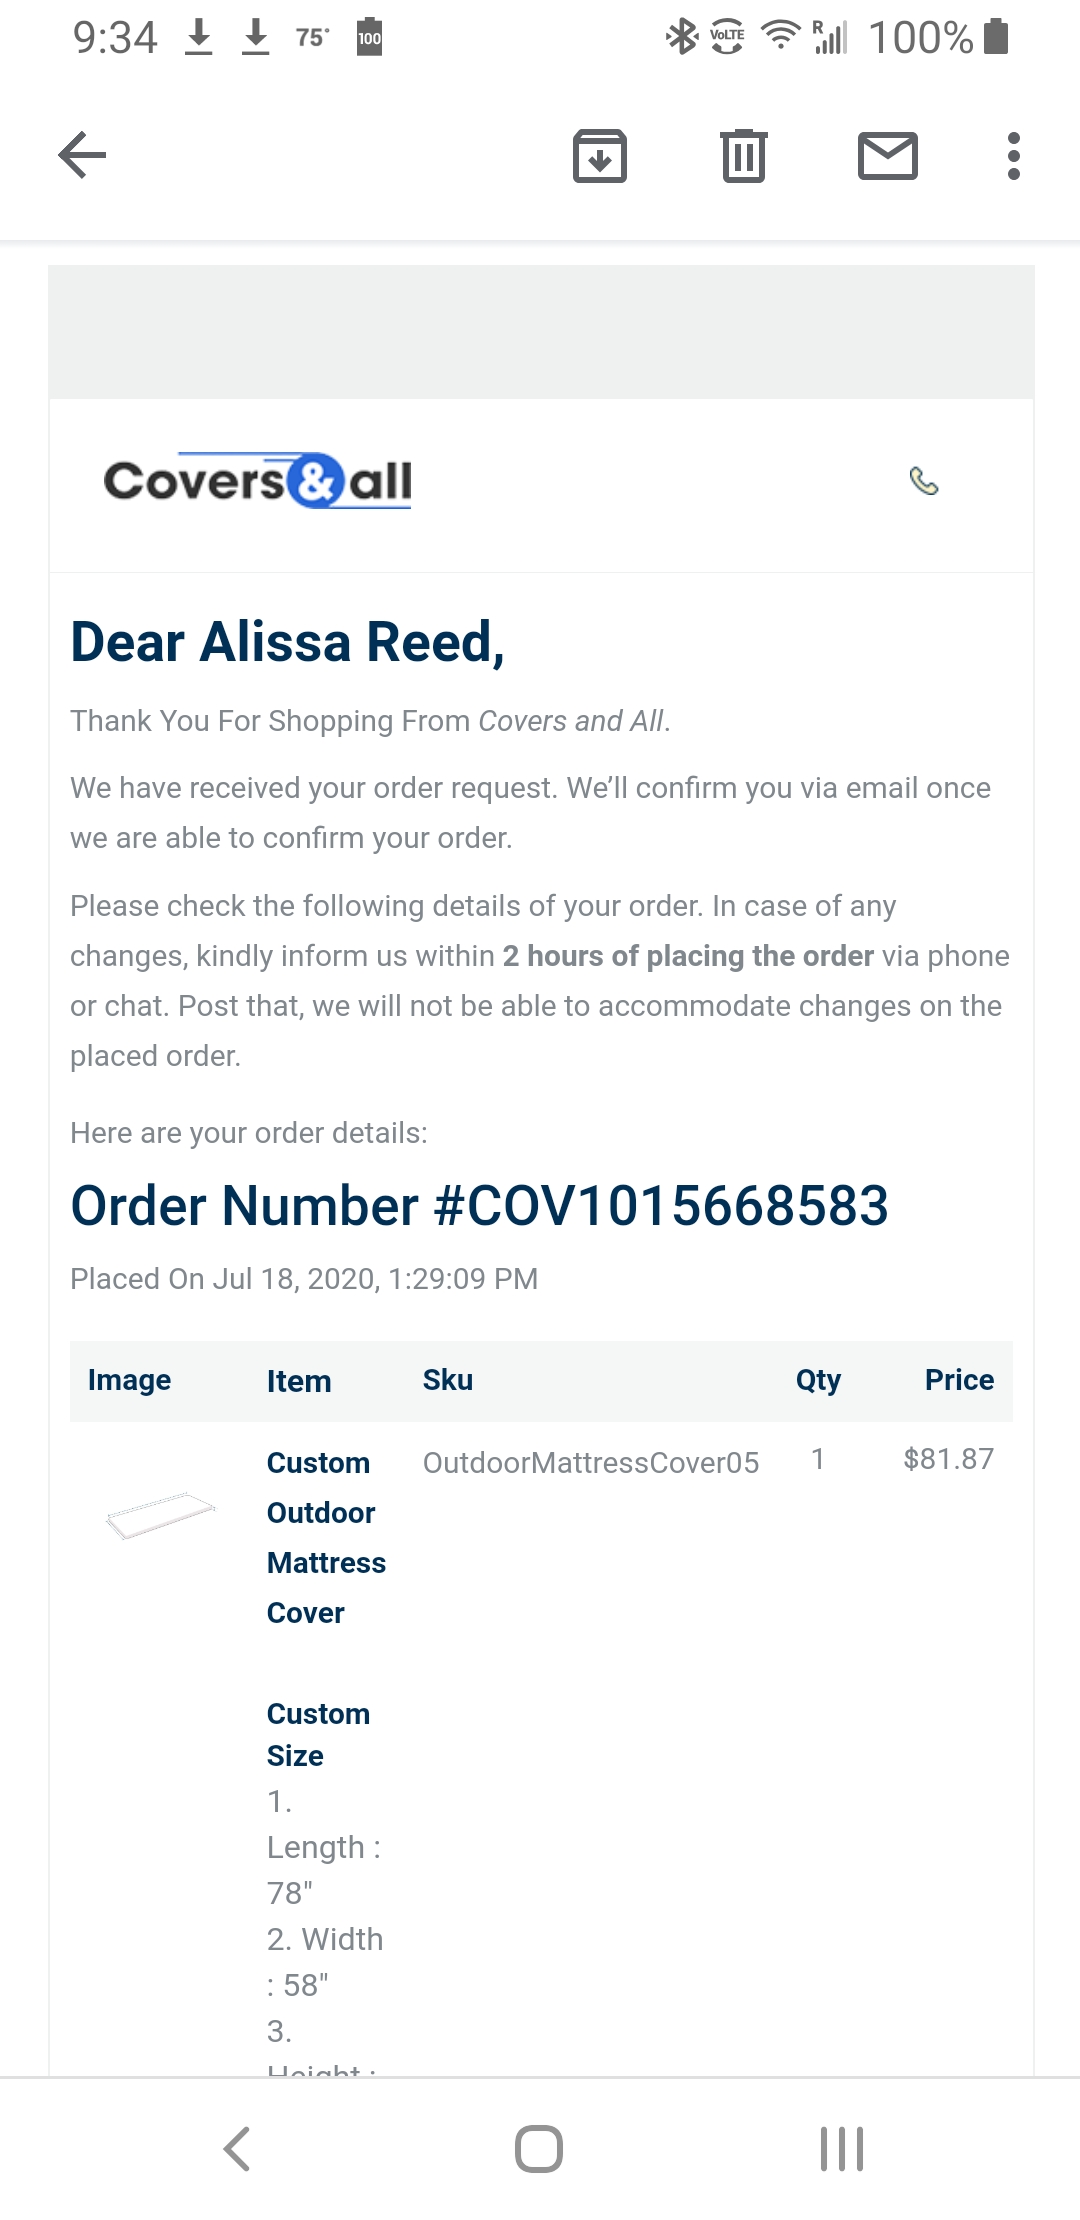
Task: Tap the $81.87 price value
Action: click(948, 1459)
